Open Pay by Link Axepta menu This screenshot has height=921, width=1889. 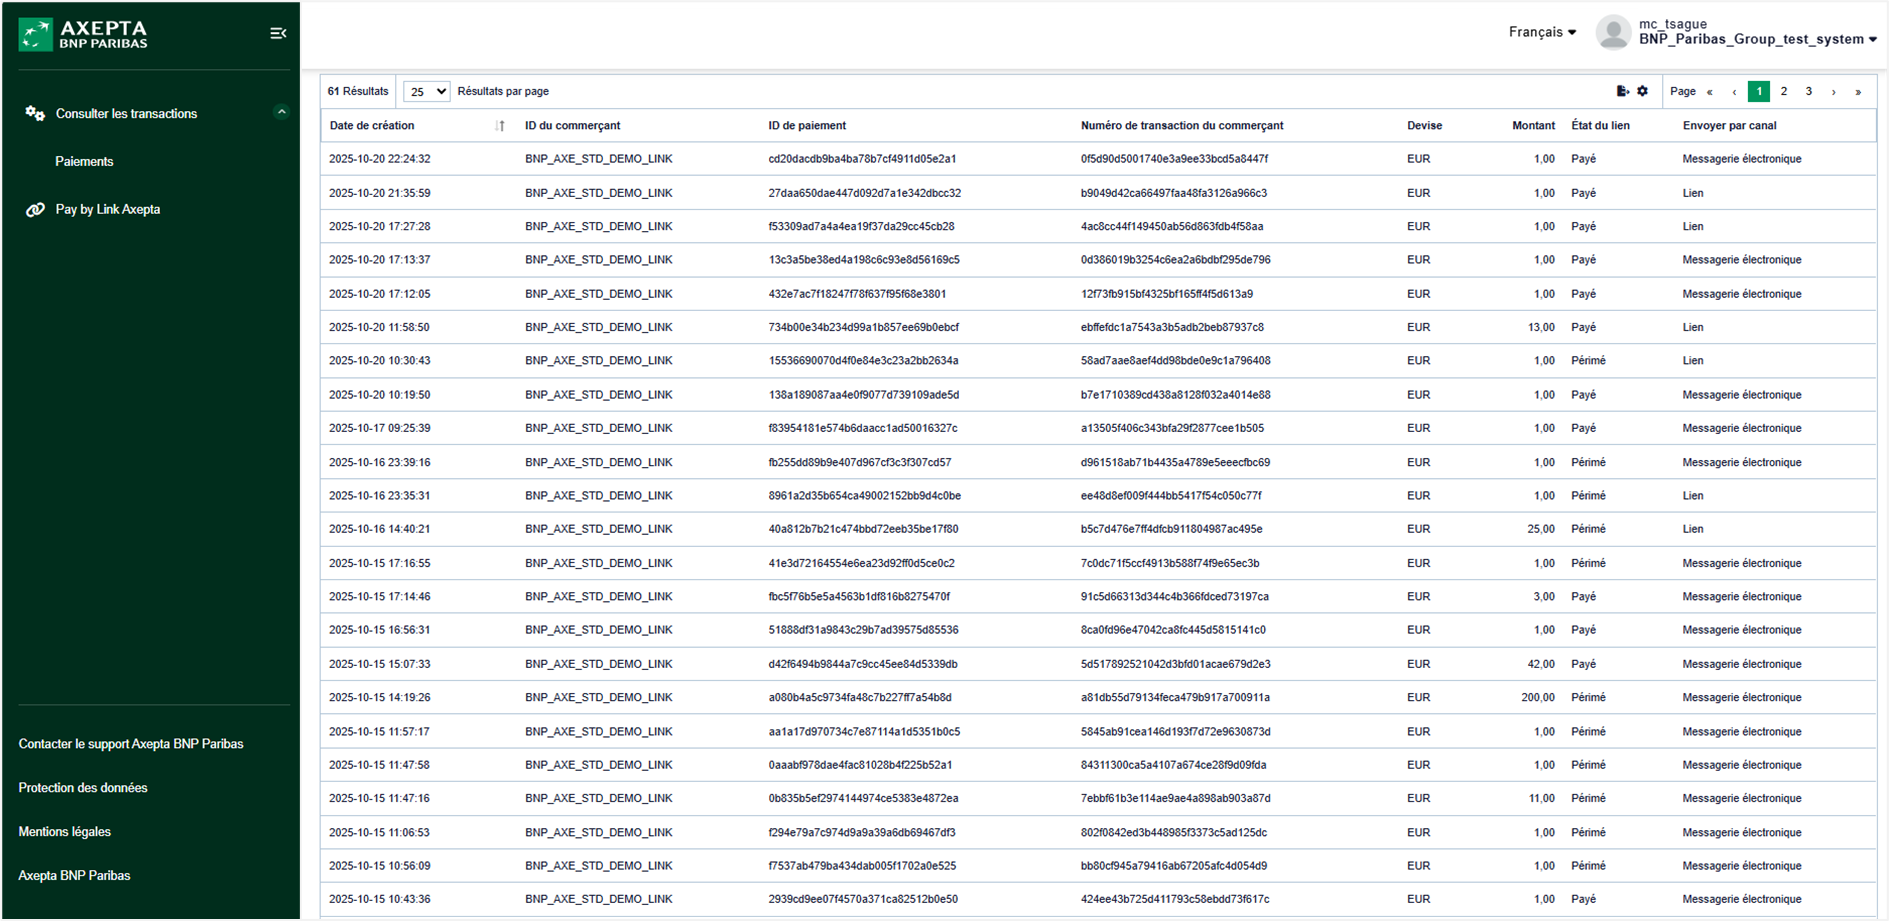tap(107, 209)
